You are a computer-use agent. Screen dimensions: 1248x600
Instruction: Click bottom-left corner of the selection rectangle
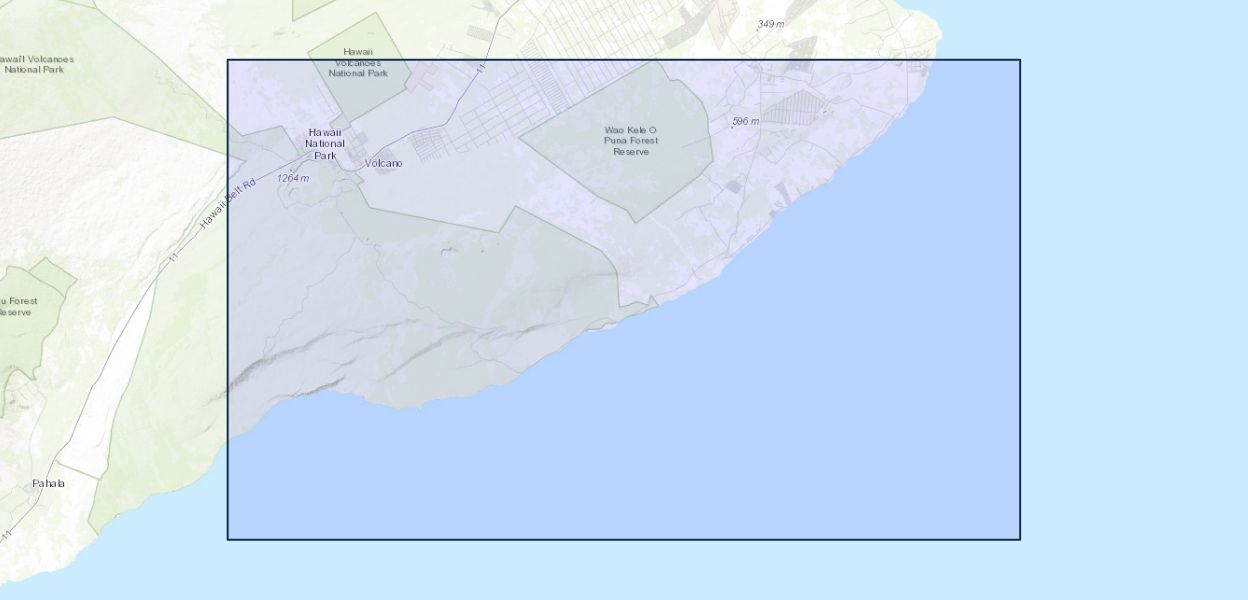228,539
